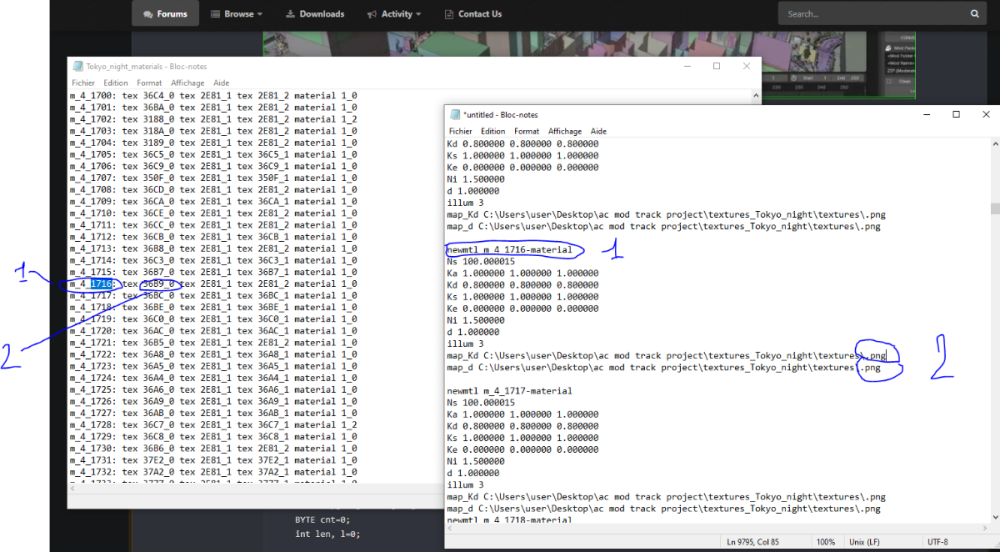
Task: Click the Contact Us link
Action: click(480, 14)
